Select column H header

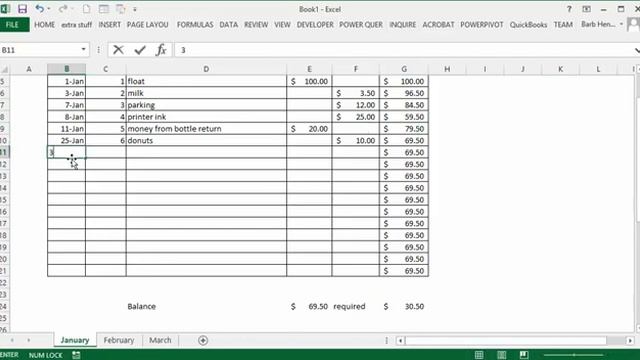coord(447,69)
